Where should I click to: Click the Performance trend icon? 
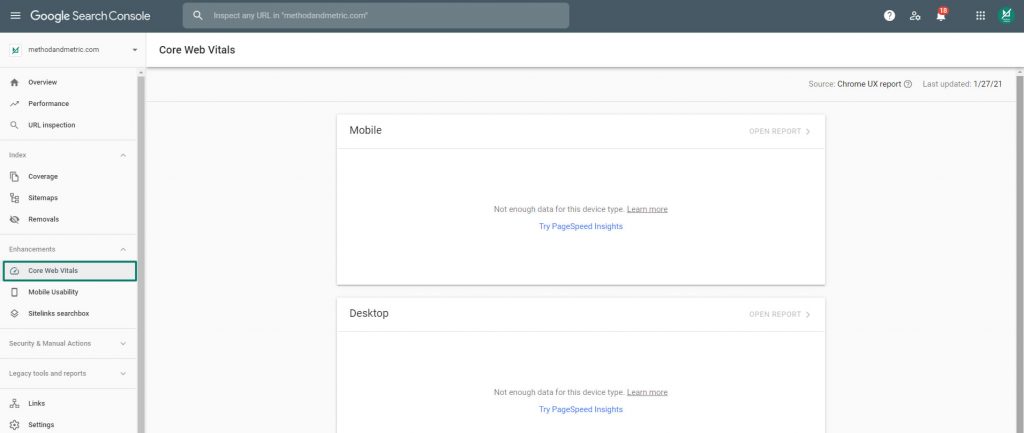14,104
